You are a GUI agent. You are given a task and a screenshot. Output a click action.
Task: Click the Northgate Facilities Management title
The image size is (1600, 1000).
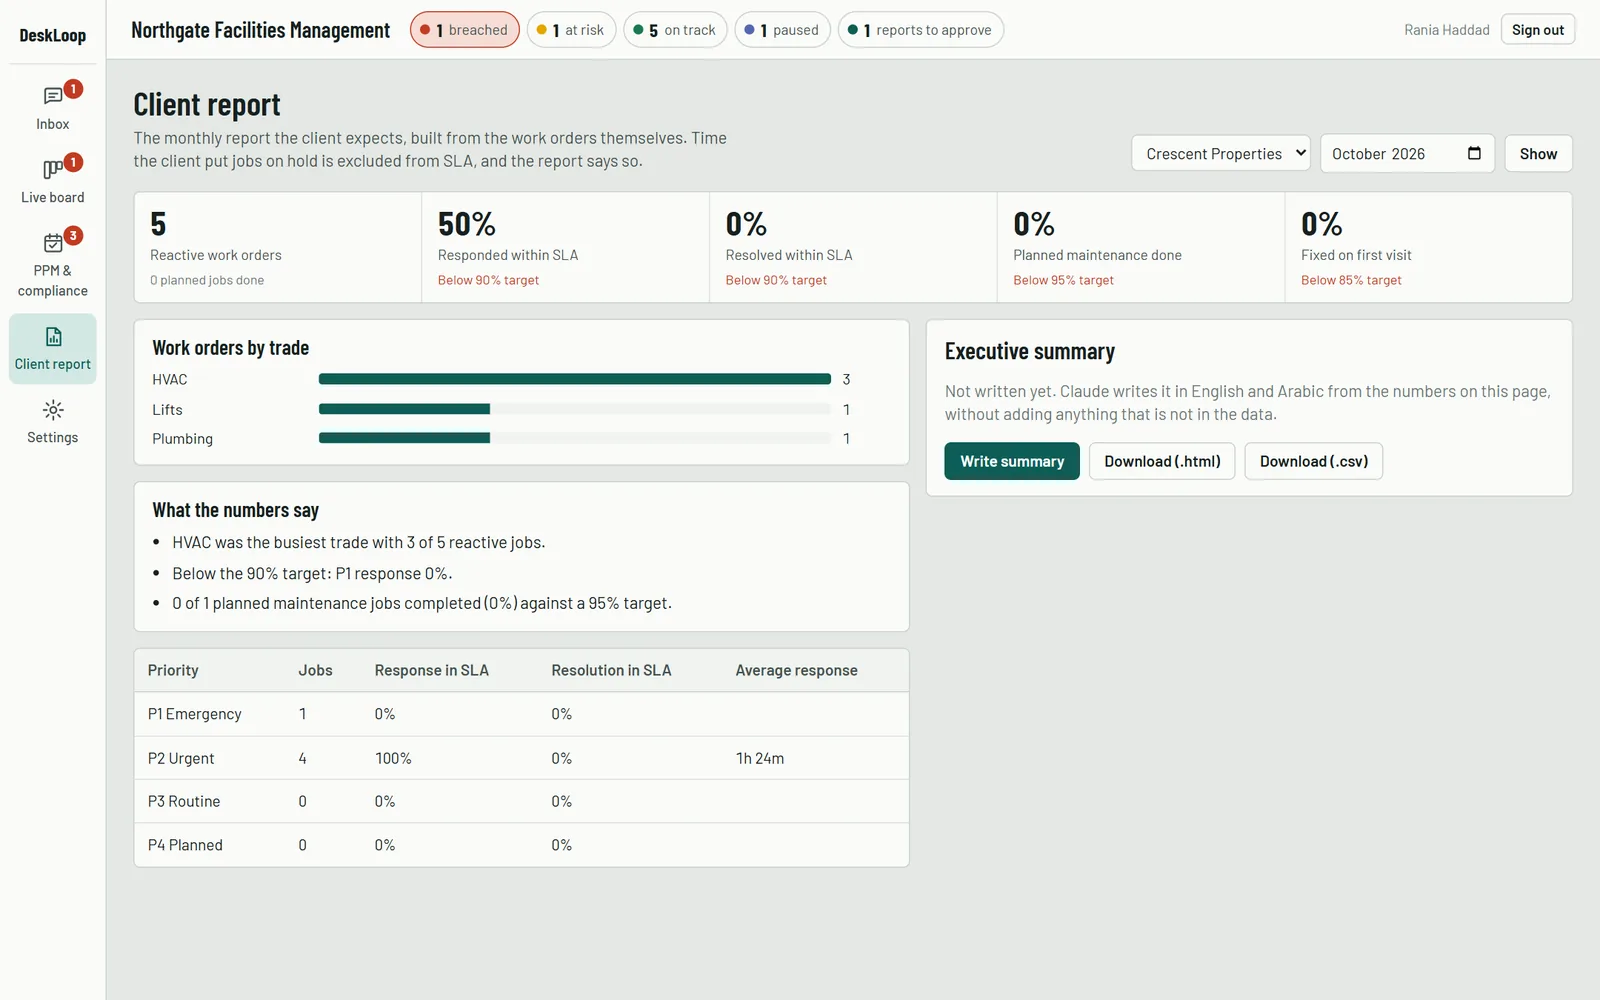[x=261, y=30]
